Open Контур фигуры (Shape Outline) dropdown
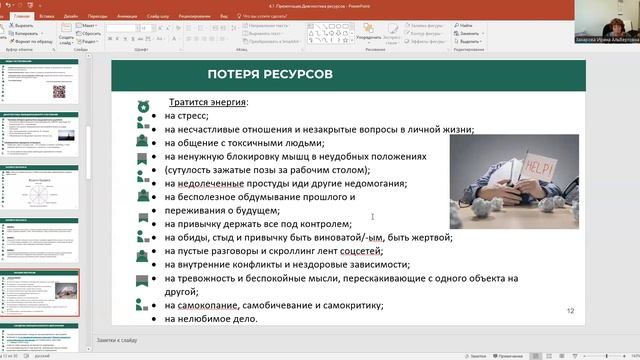The width and height of the screenshot is (640, 360). pos(425,33)
